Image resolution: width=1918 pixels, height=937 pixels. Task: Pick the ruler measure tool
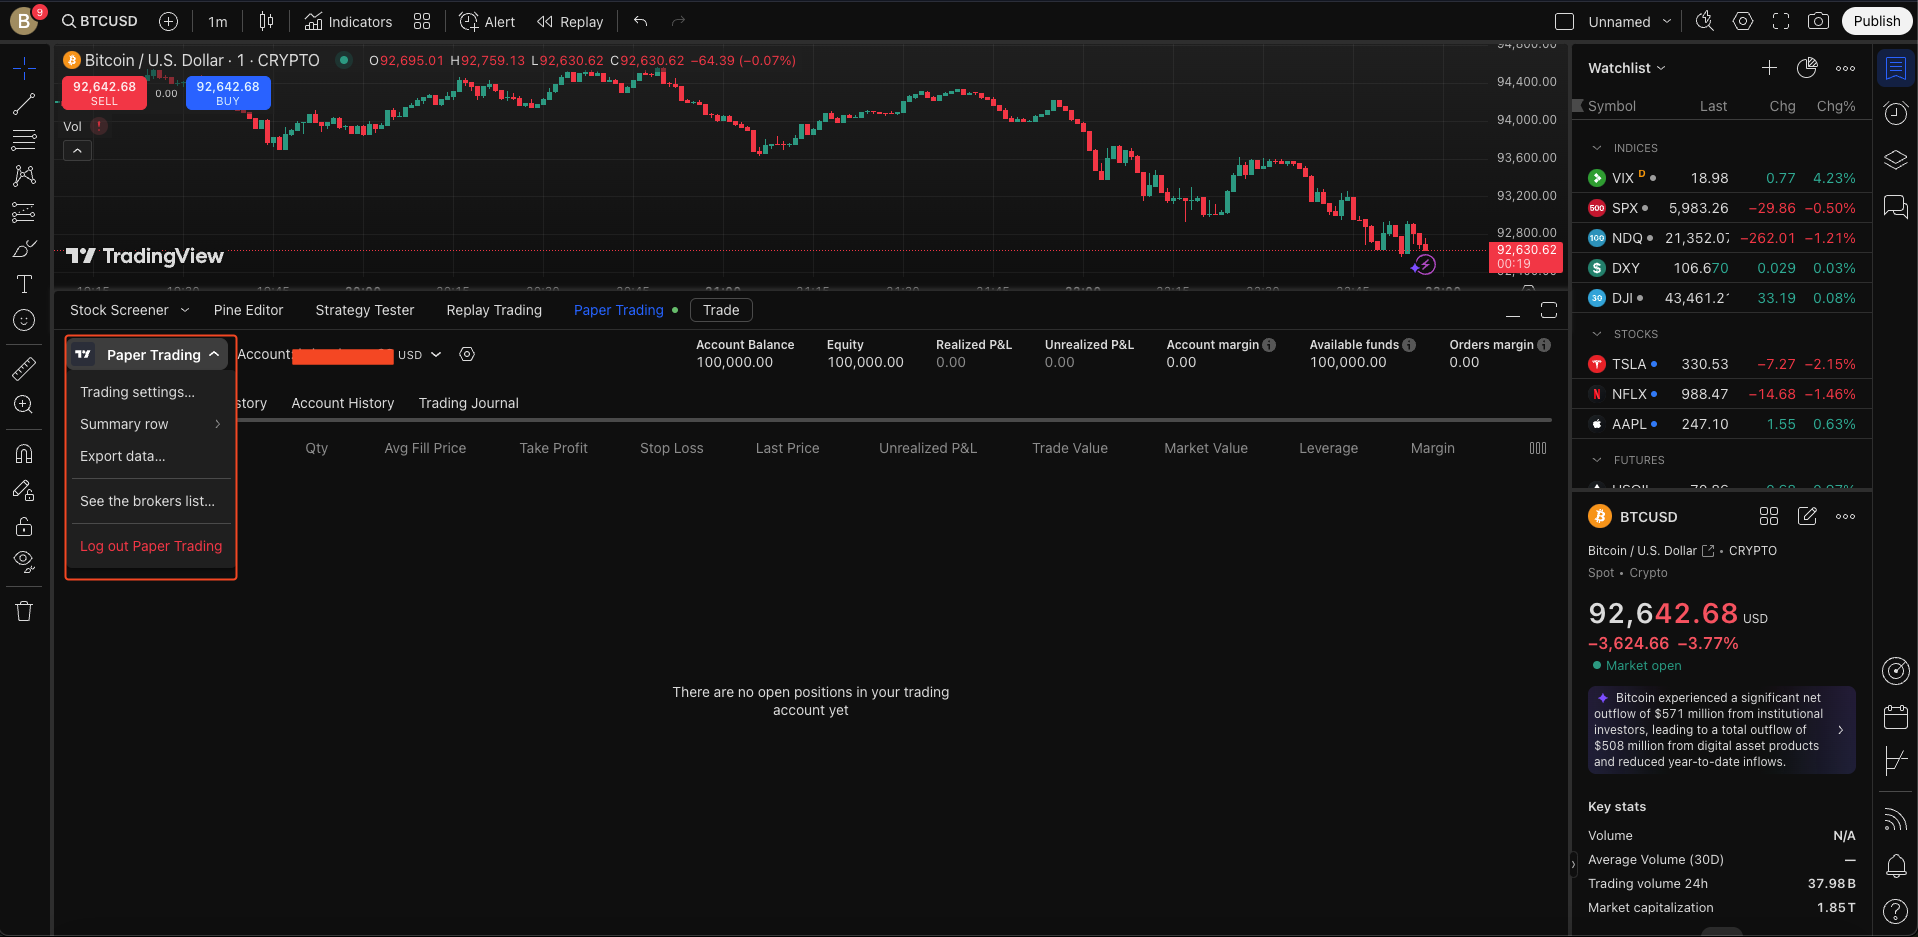[24, 369]
